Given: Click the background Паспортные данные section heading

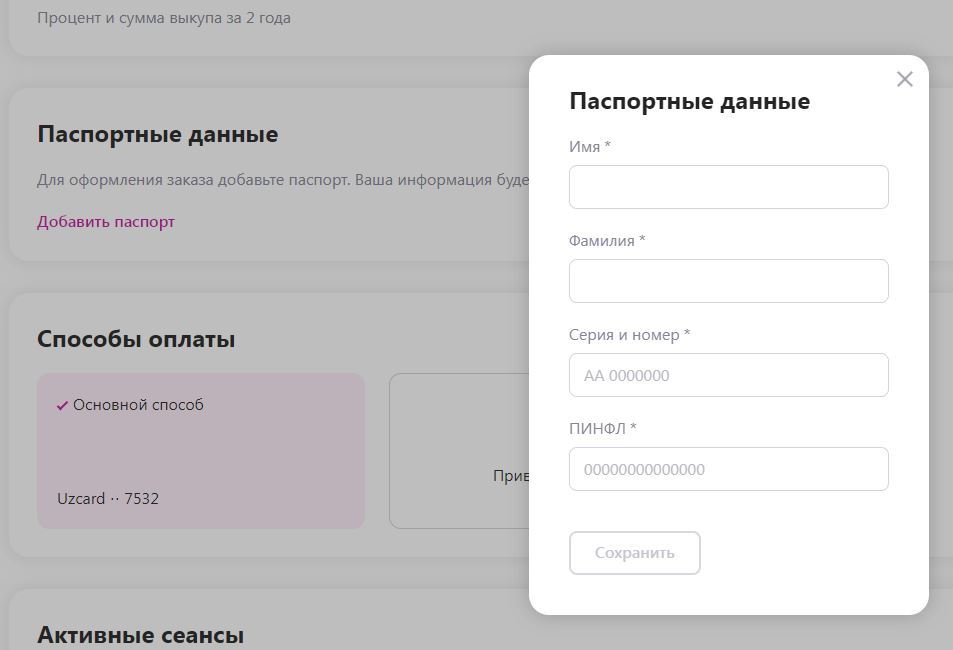Looking at the screenshot, I should [x=157, y=134].
